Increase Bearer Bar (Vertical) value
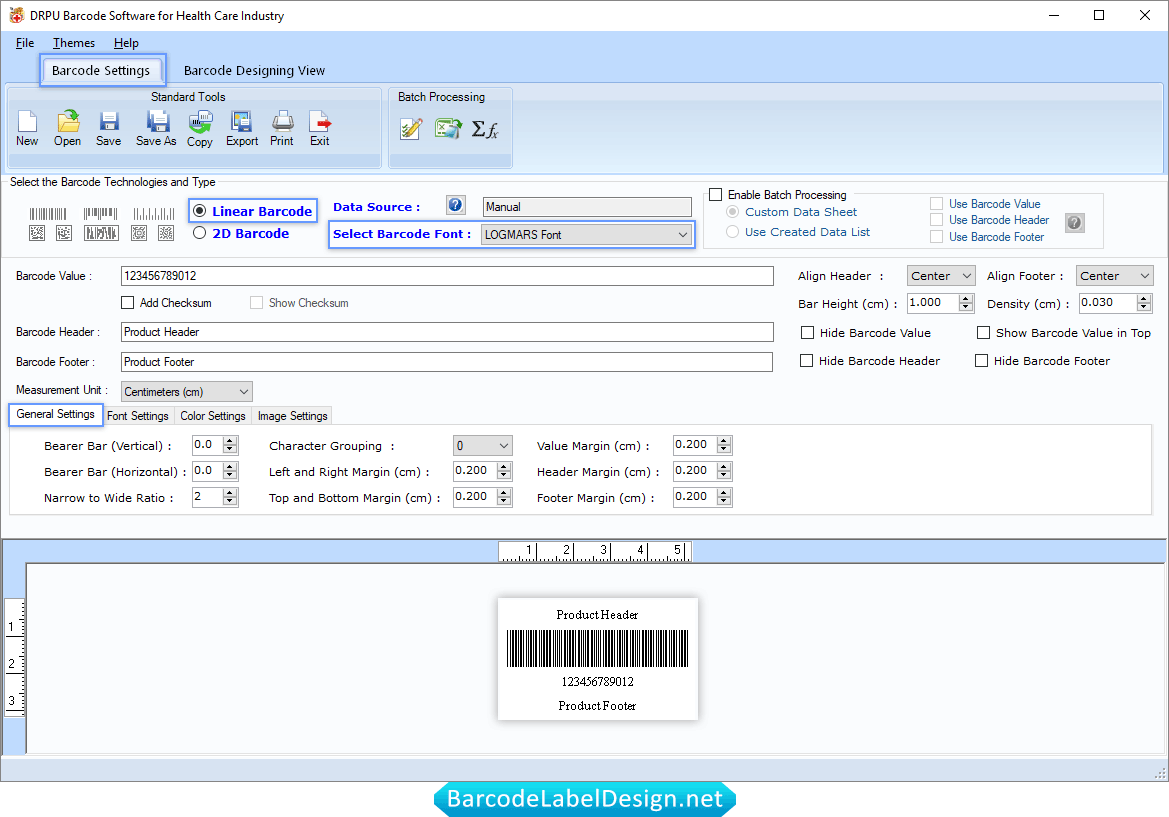 point(230,441)
